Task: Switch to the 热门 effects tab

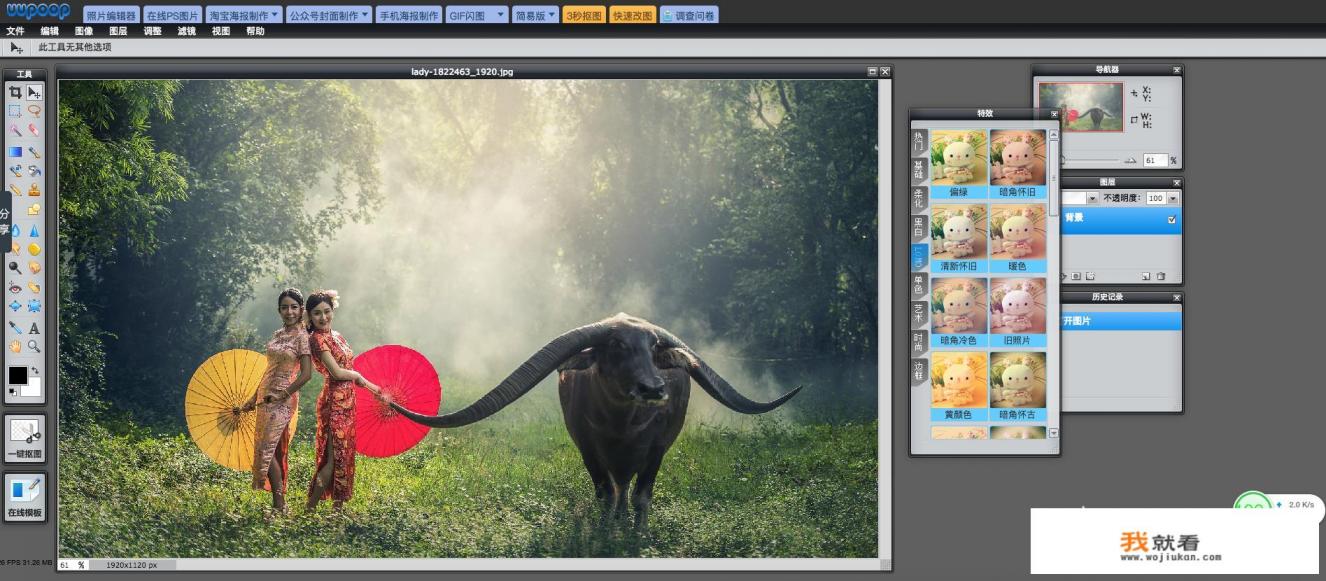Action: click(x=919, y=142)
